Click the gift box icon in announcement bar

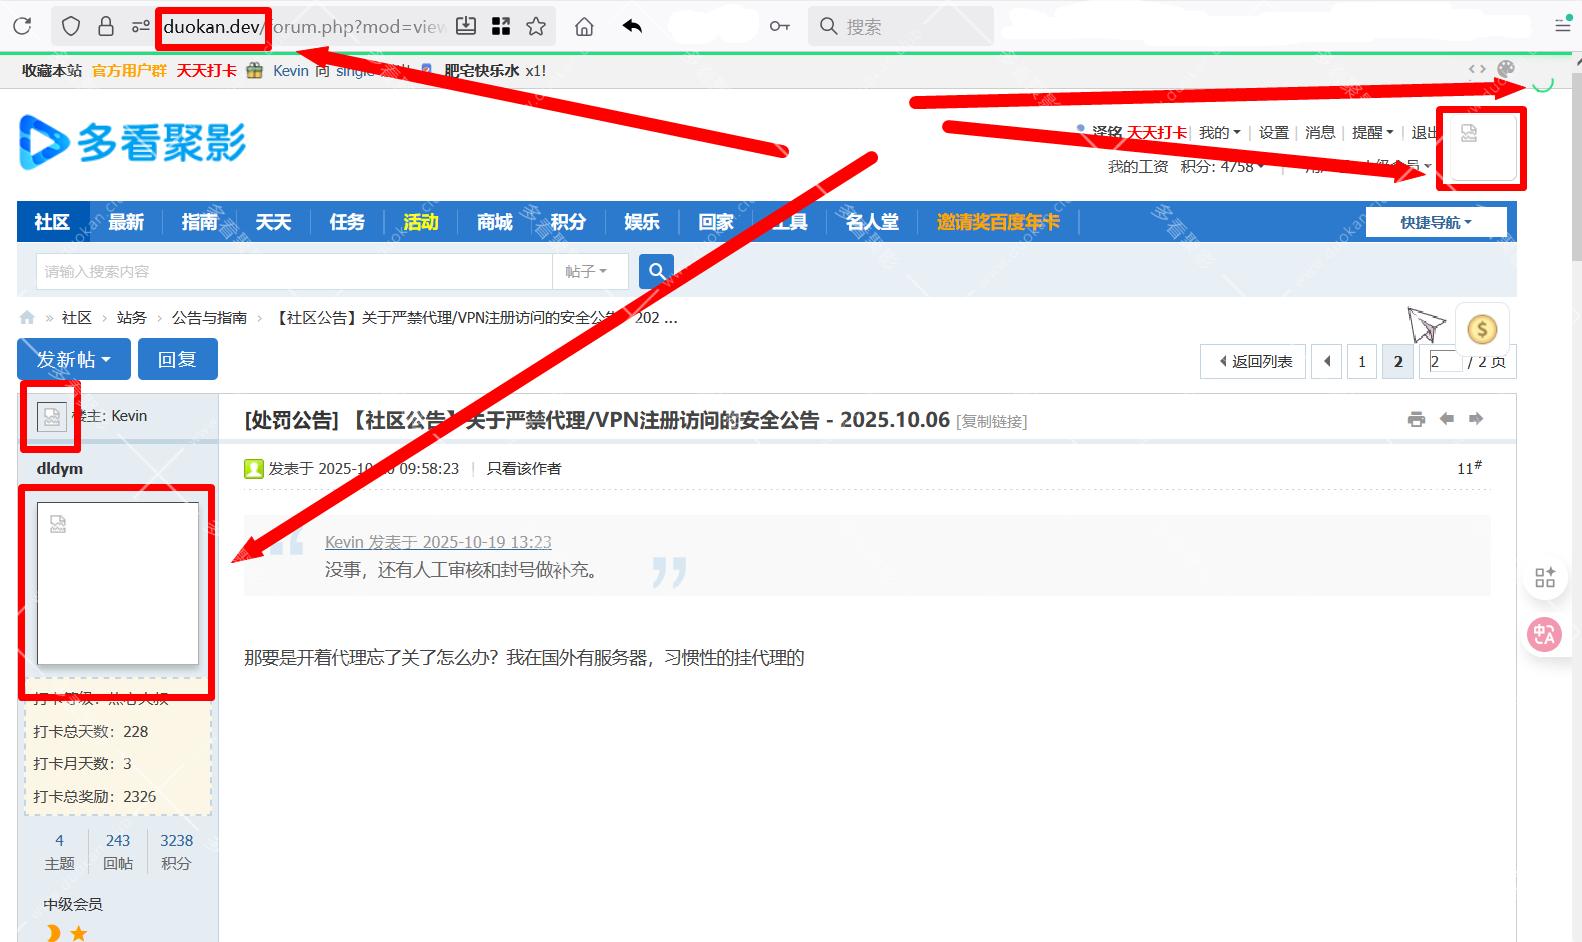pyautogui.click(x=255, y=70)
